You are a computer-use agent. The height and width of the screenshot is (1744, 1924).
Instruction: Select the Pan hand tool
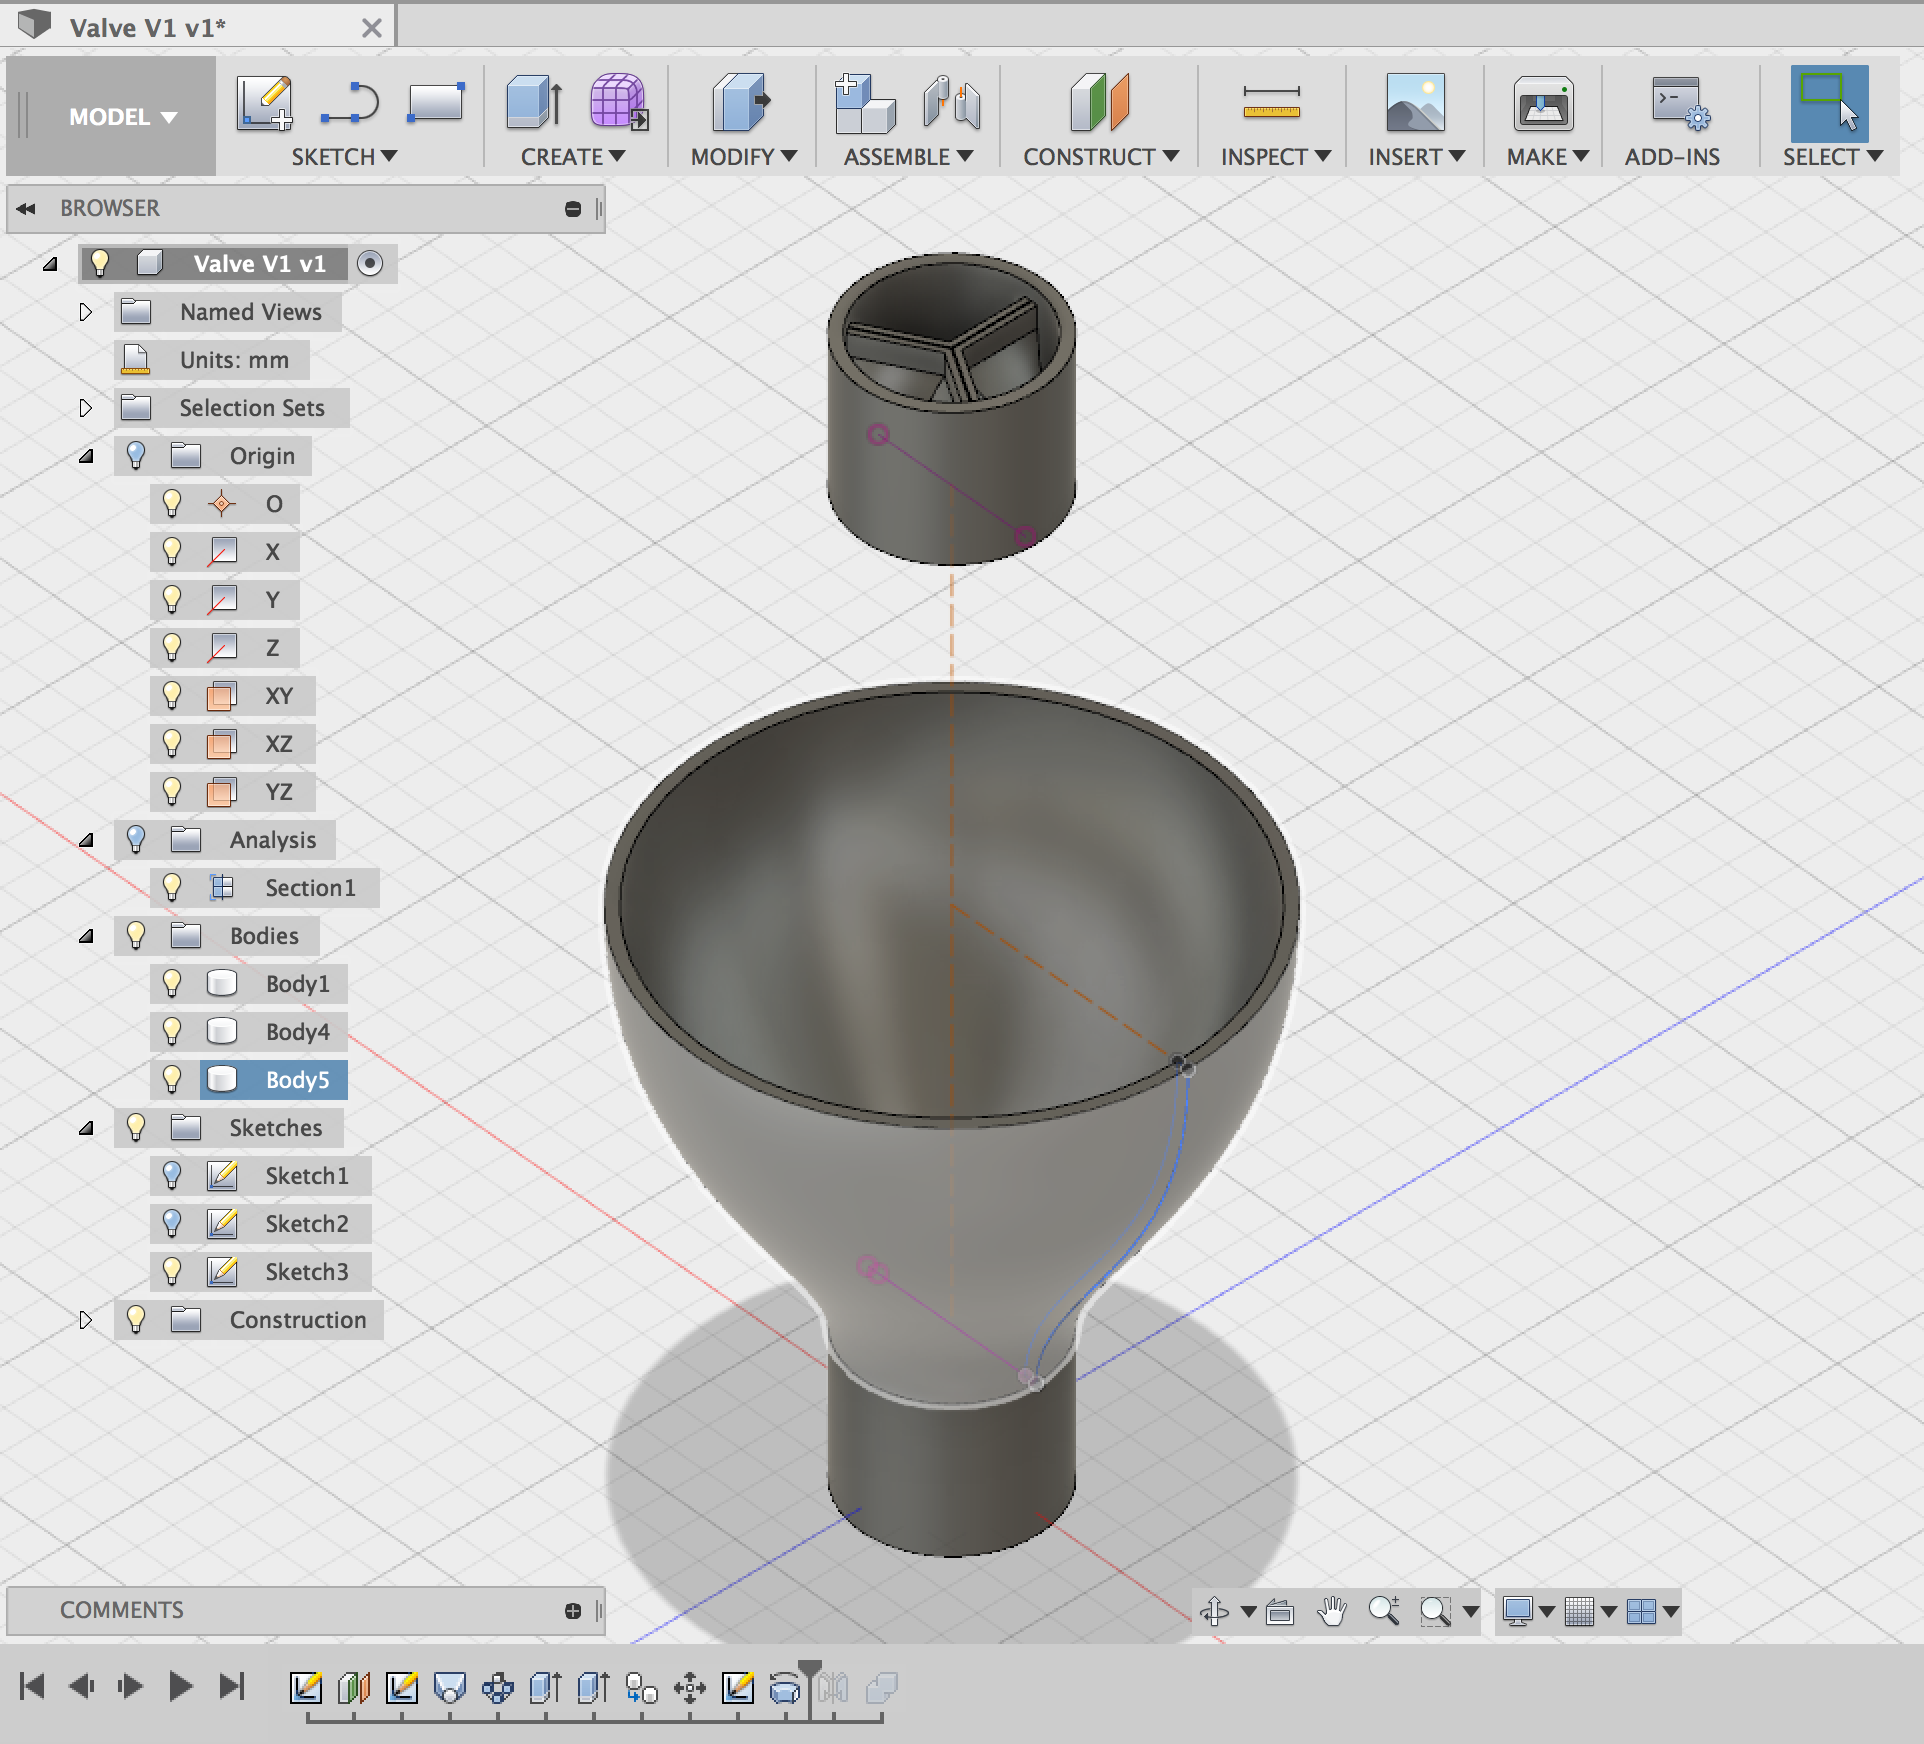(1332, 1611)
